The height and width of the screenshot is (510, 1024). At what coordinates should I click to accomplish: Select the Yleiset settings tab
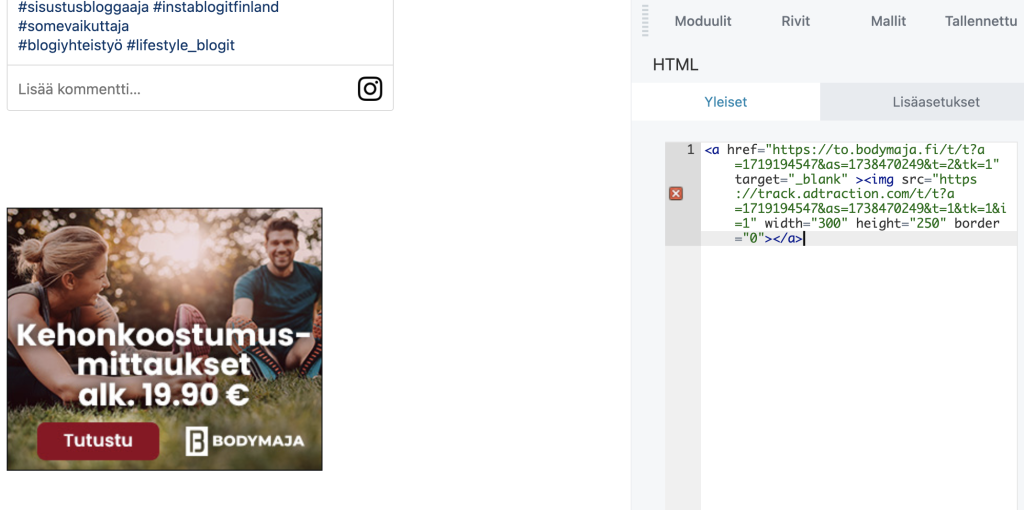click(x=725, y=102)
